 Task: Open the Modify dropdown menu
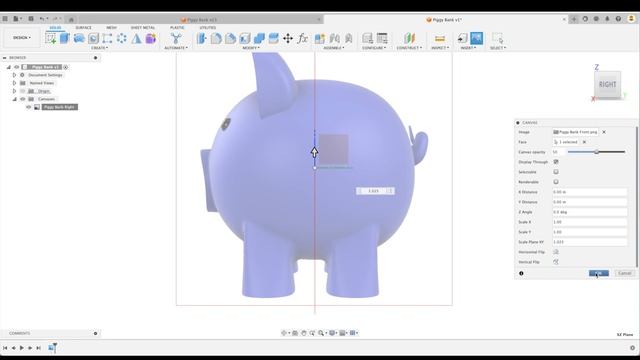[x=251, y=48]
